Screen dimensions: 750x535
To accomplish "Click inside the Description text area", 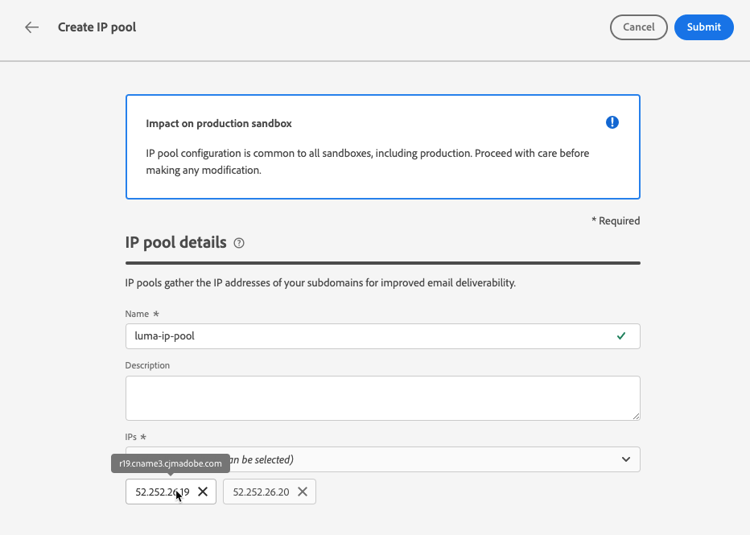I will coord(380,397).
